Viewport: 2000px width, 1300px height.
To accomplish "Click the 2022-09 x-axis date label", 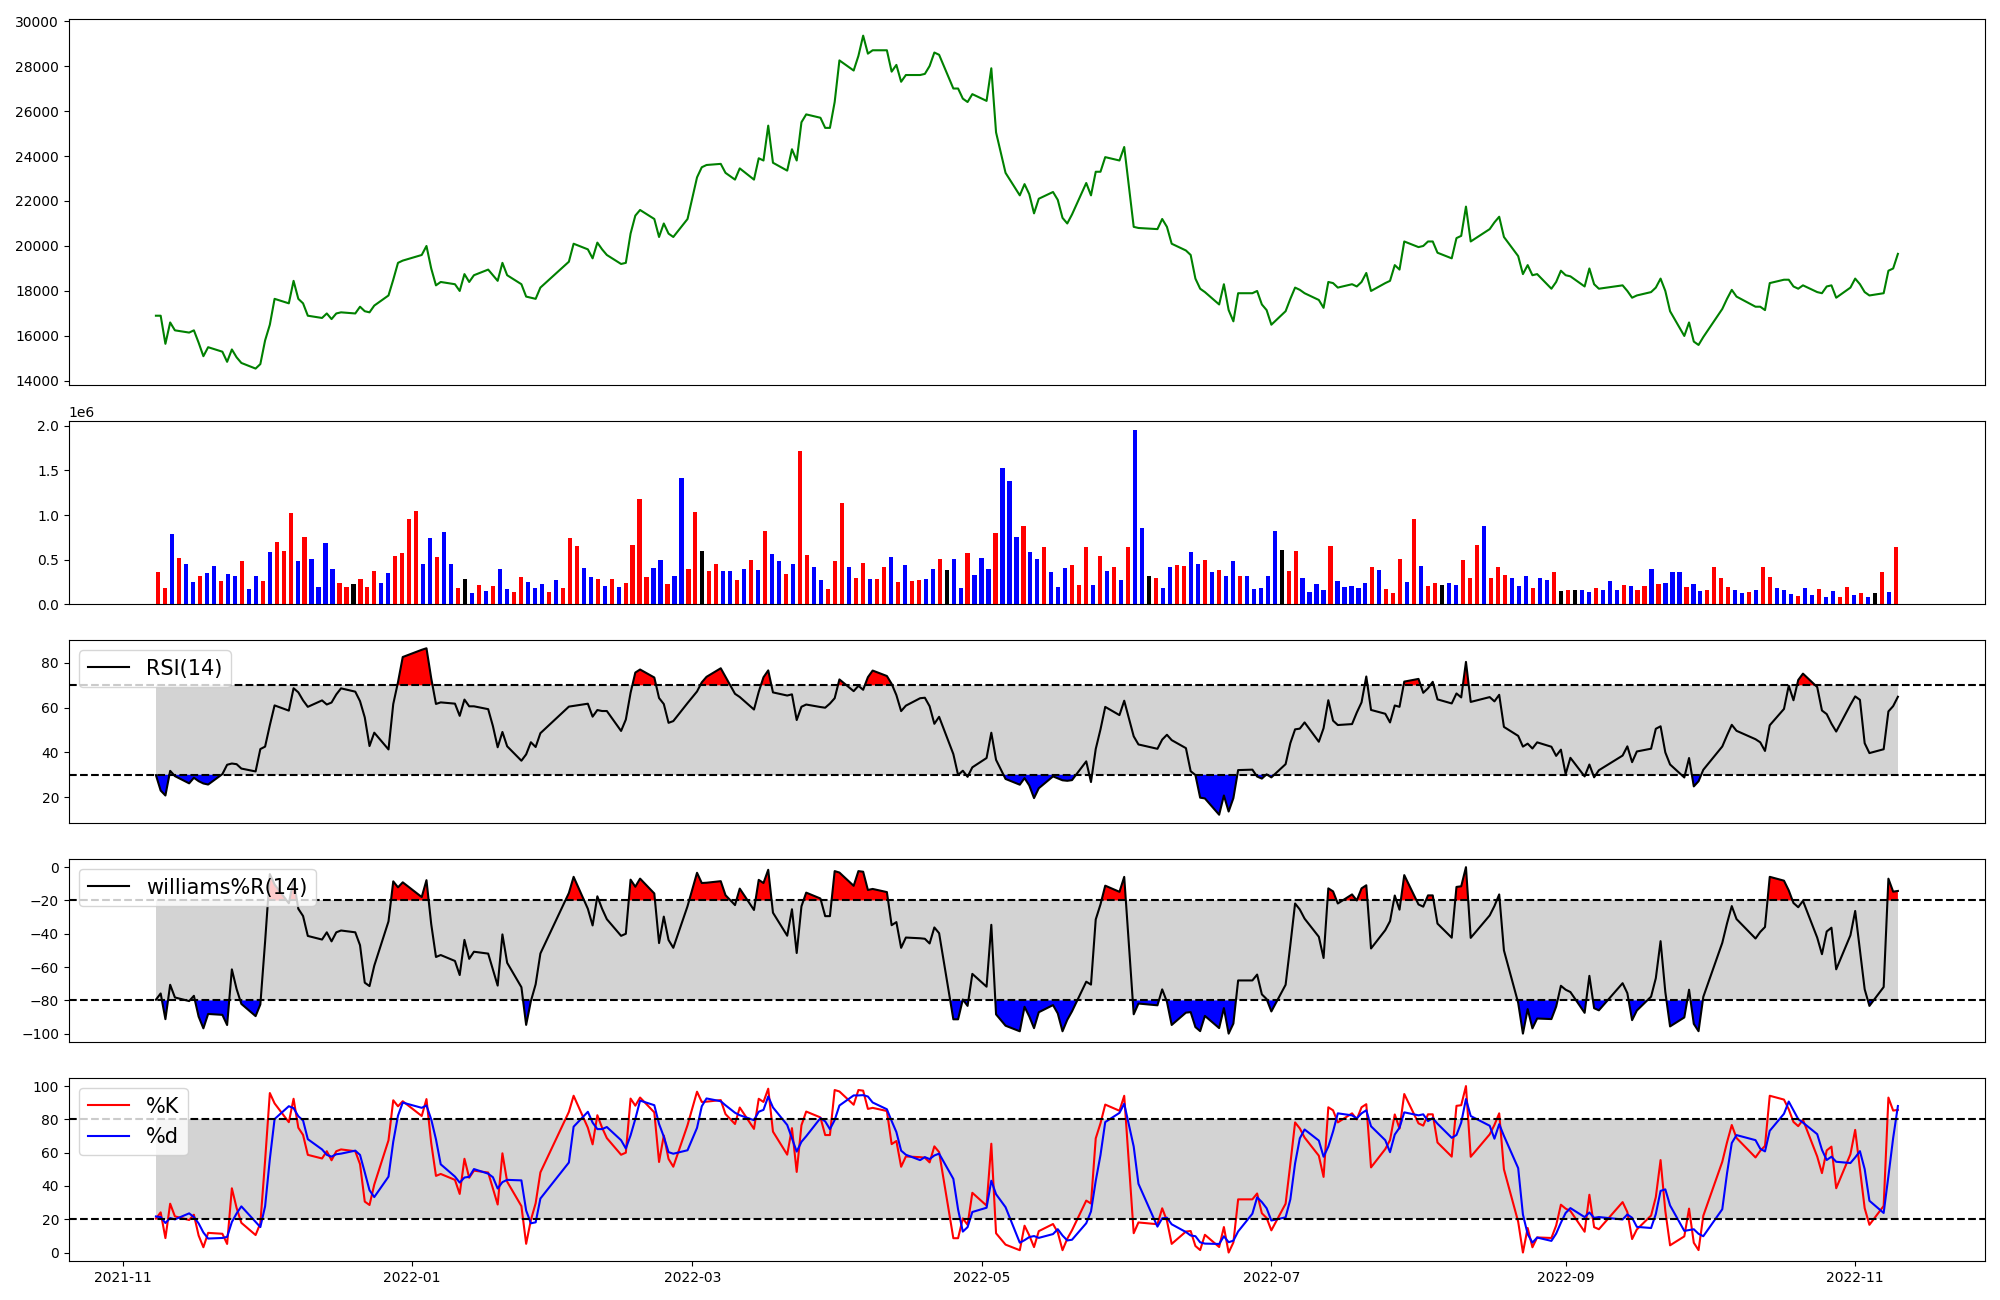I will [x=1565, y=1277].
